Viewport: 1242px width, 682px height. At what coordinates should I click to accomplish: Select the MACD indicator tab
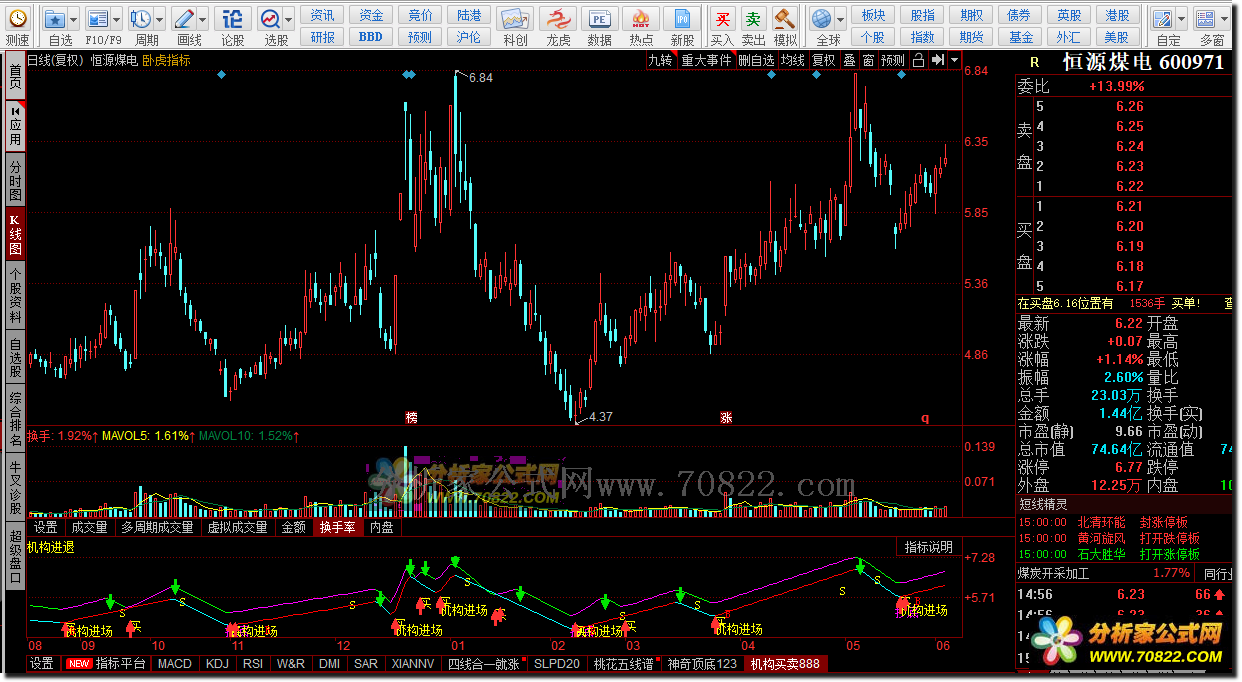tap(175, 664)
